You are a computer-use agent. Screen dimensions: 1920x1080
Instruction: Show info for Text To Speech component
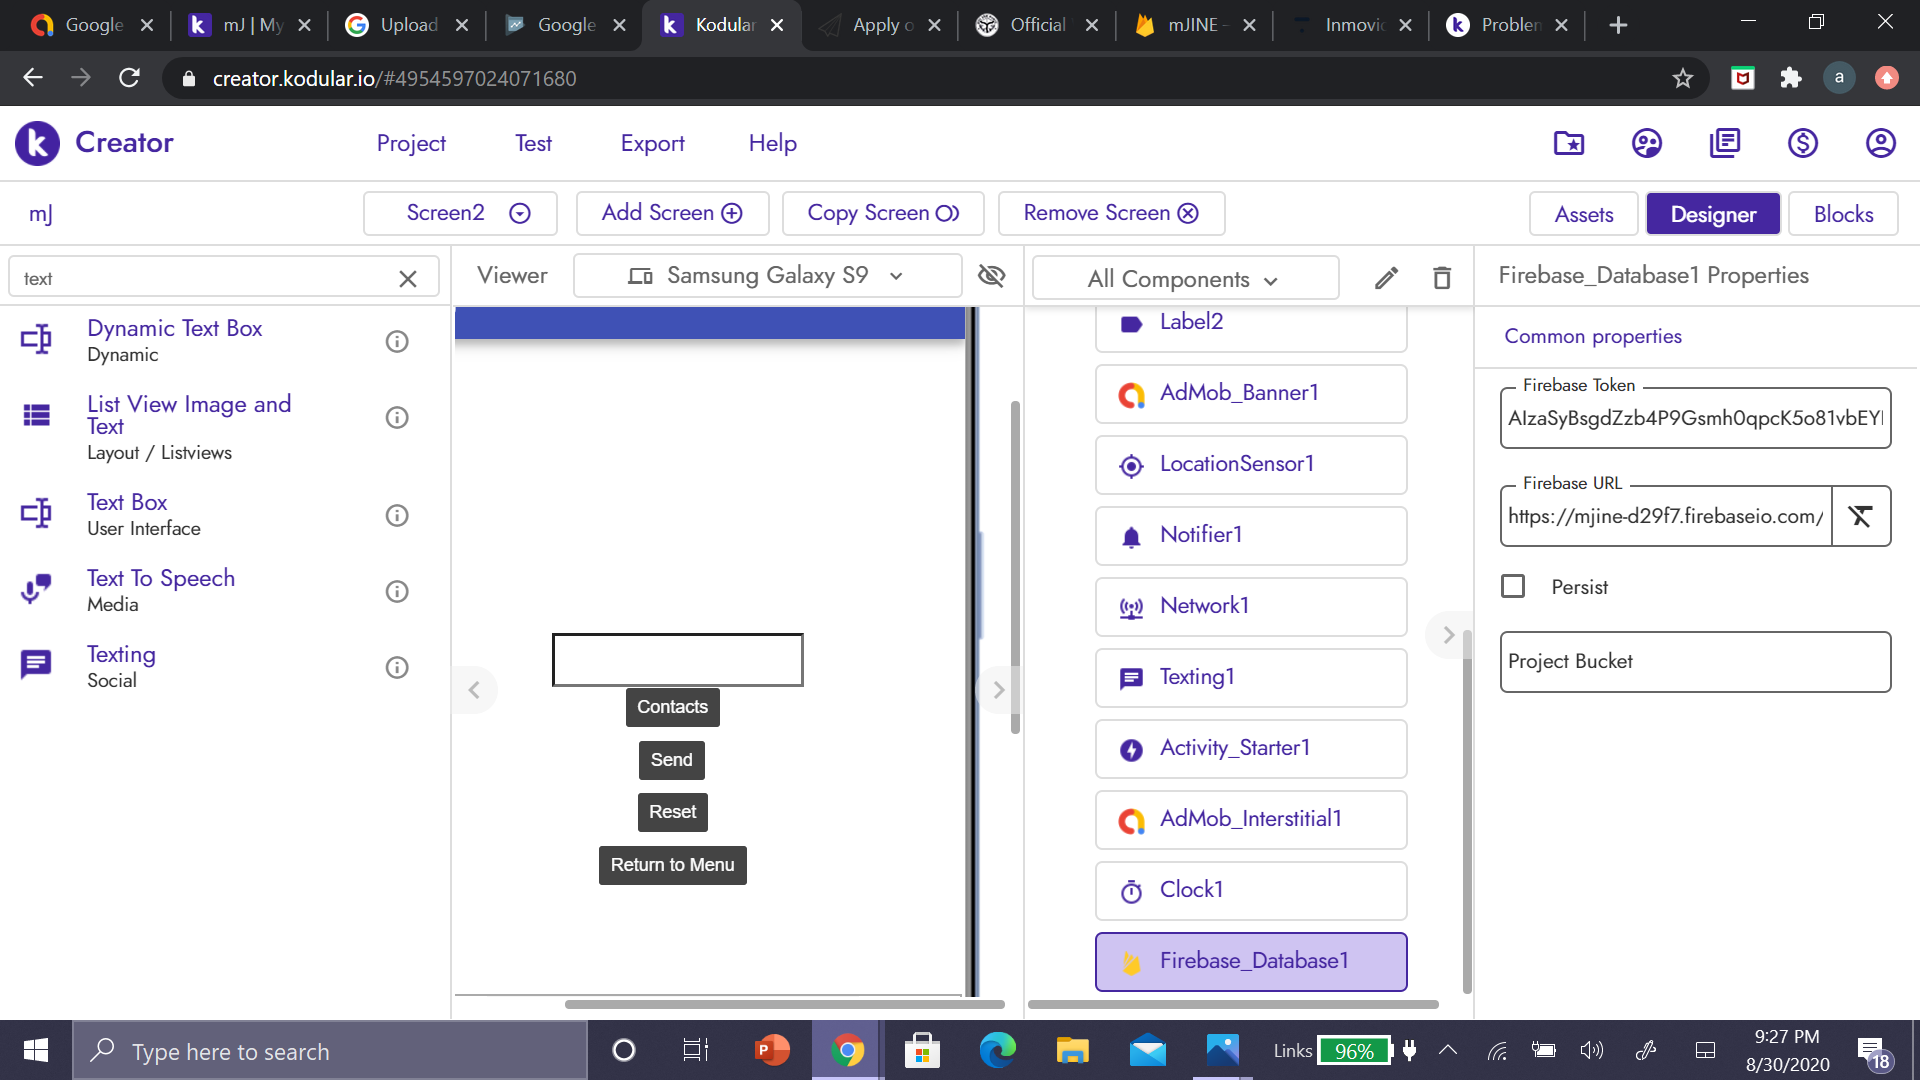coord(397,591)
